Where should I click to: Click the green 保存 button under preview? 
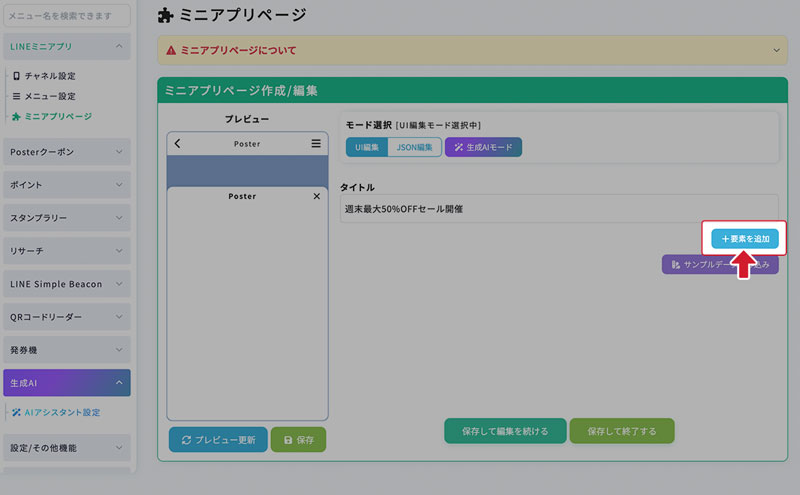point(298,440)
